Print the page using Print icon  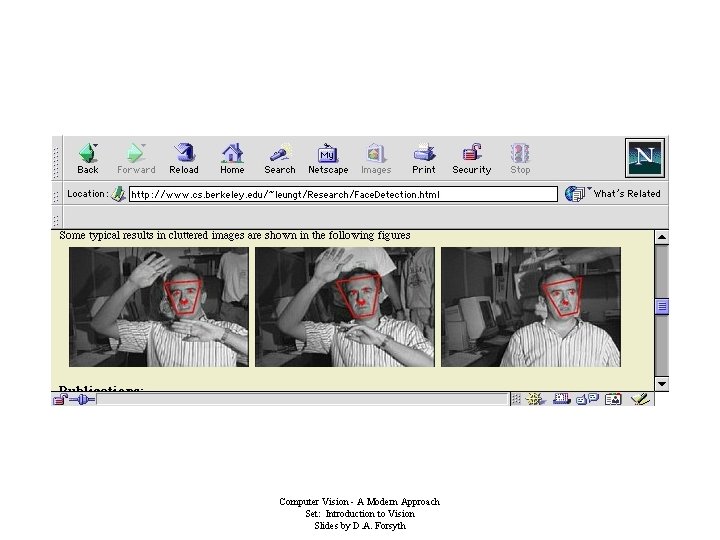[x=423, y=158]
